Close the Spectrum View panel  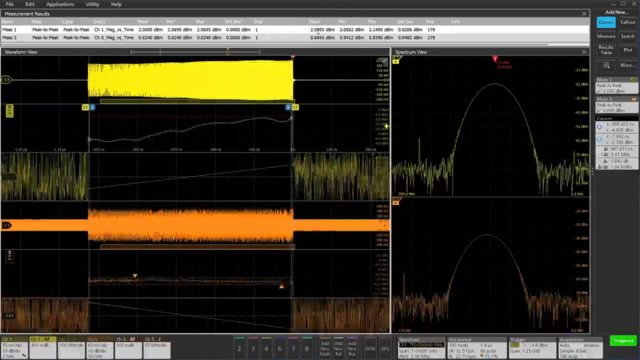[x=584, y=52]
